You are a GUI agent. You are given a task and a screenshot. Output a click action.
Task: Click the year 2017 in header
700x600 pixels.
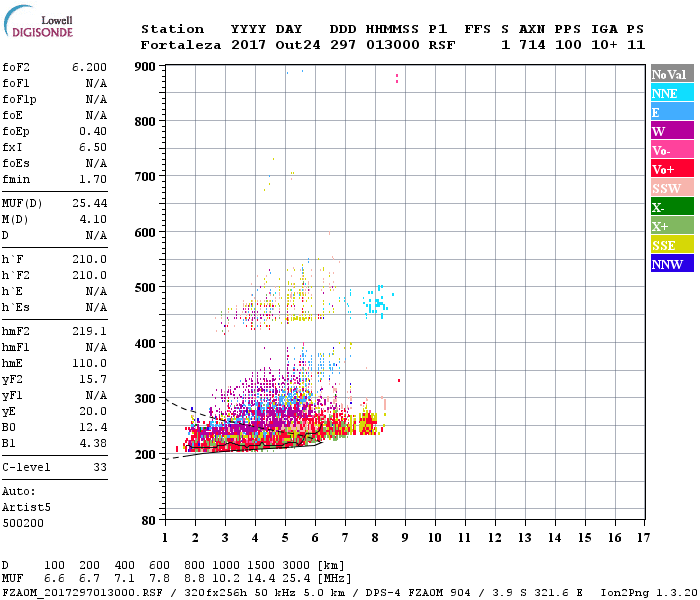tap(248, 45)
